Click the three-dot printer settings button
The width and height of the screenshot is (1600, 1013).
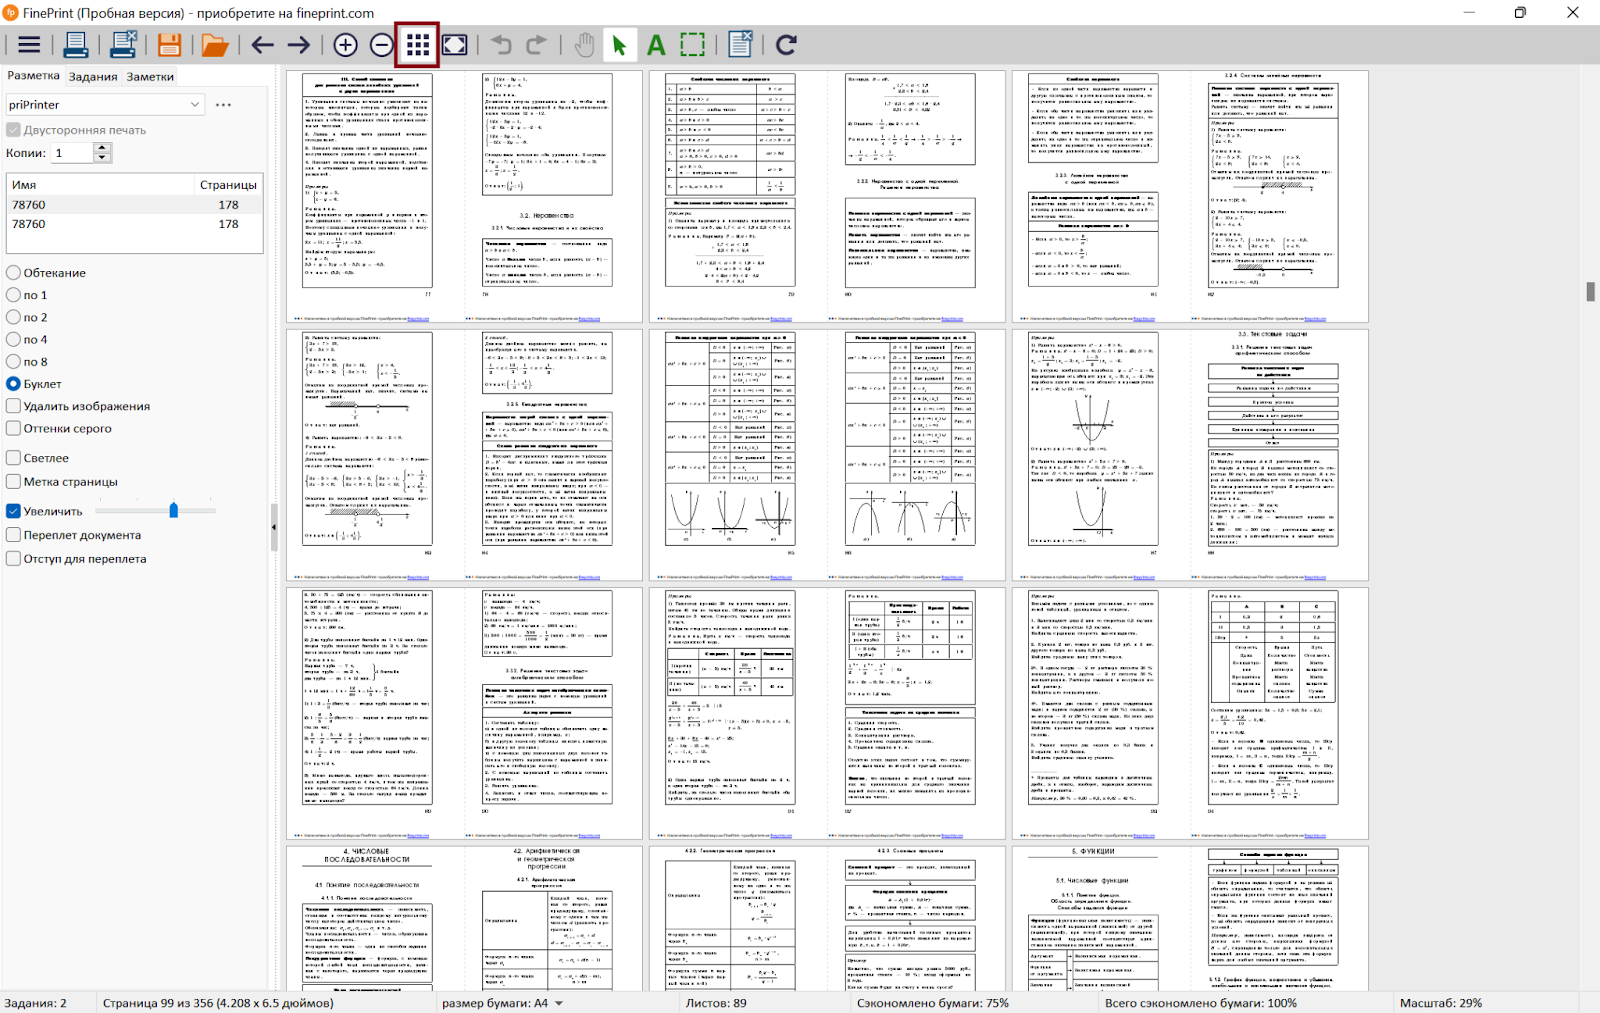tap(223, 104)
